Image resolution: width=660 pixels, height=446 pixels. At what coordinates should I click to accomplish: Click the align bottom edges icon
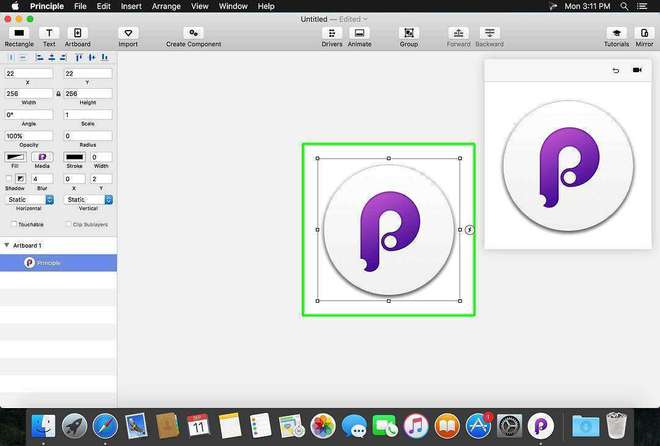click(x=104, y=57)
